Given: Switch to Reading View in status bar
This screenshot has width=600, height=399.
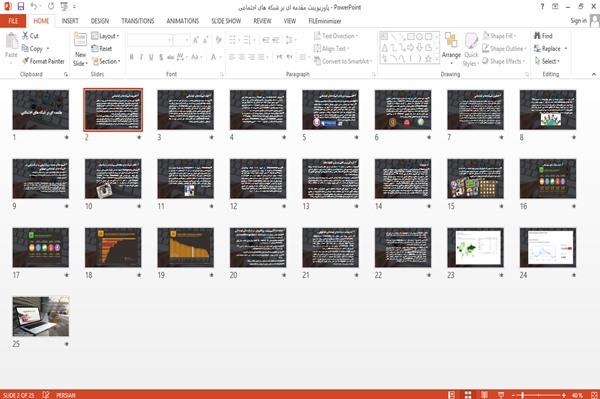Looking at the screenshot, I should pyautogui.click(x=484, y=395).
